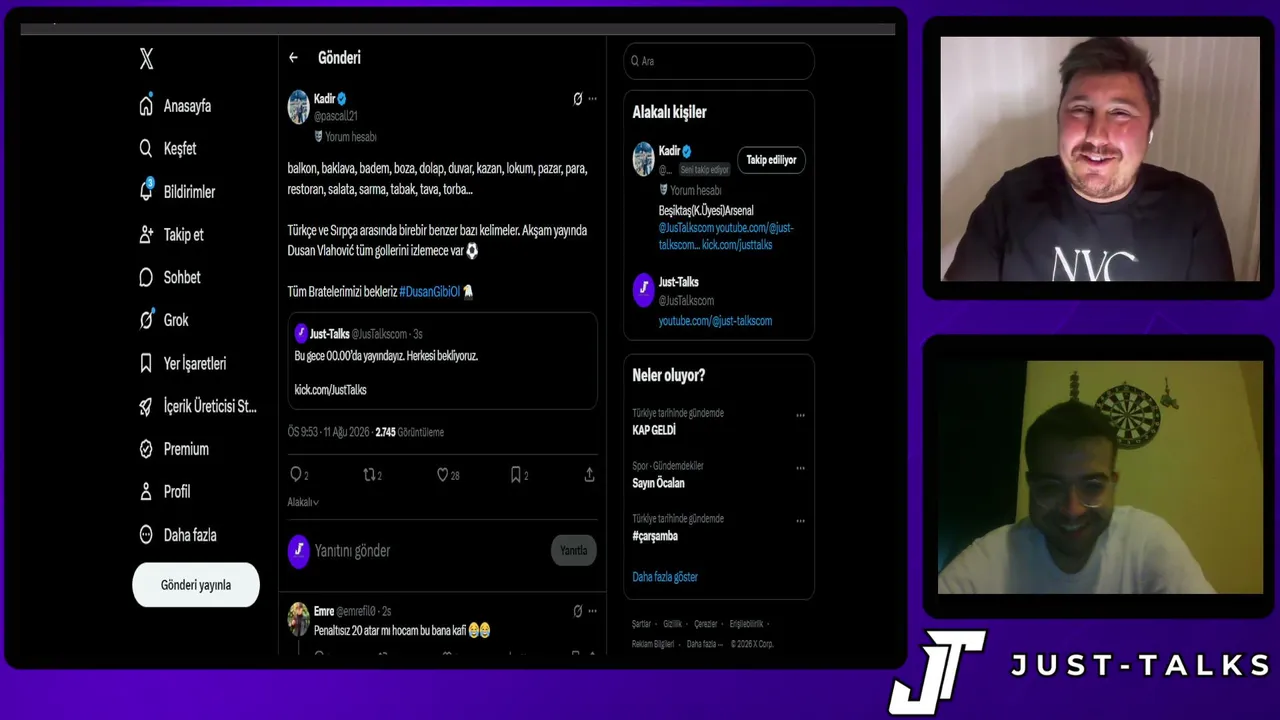Open the more options dots on Emre's reply

[x=593, y=611]
